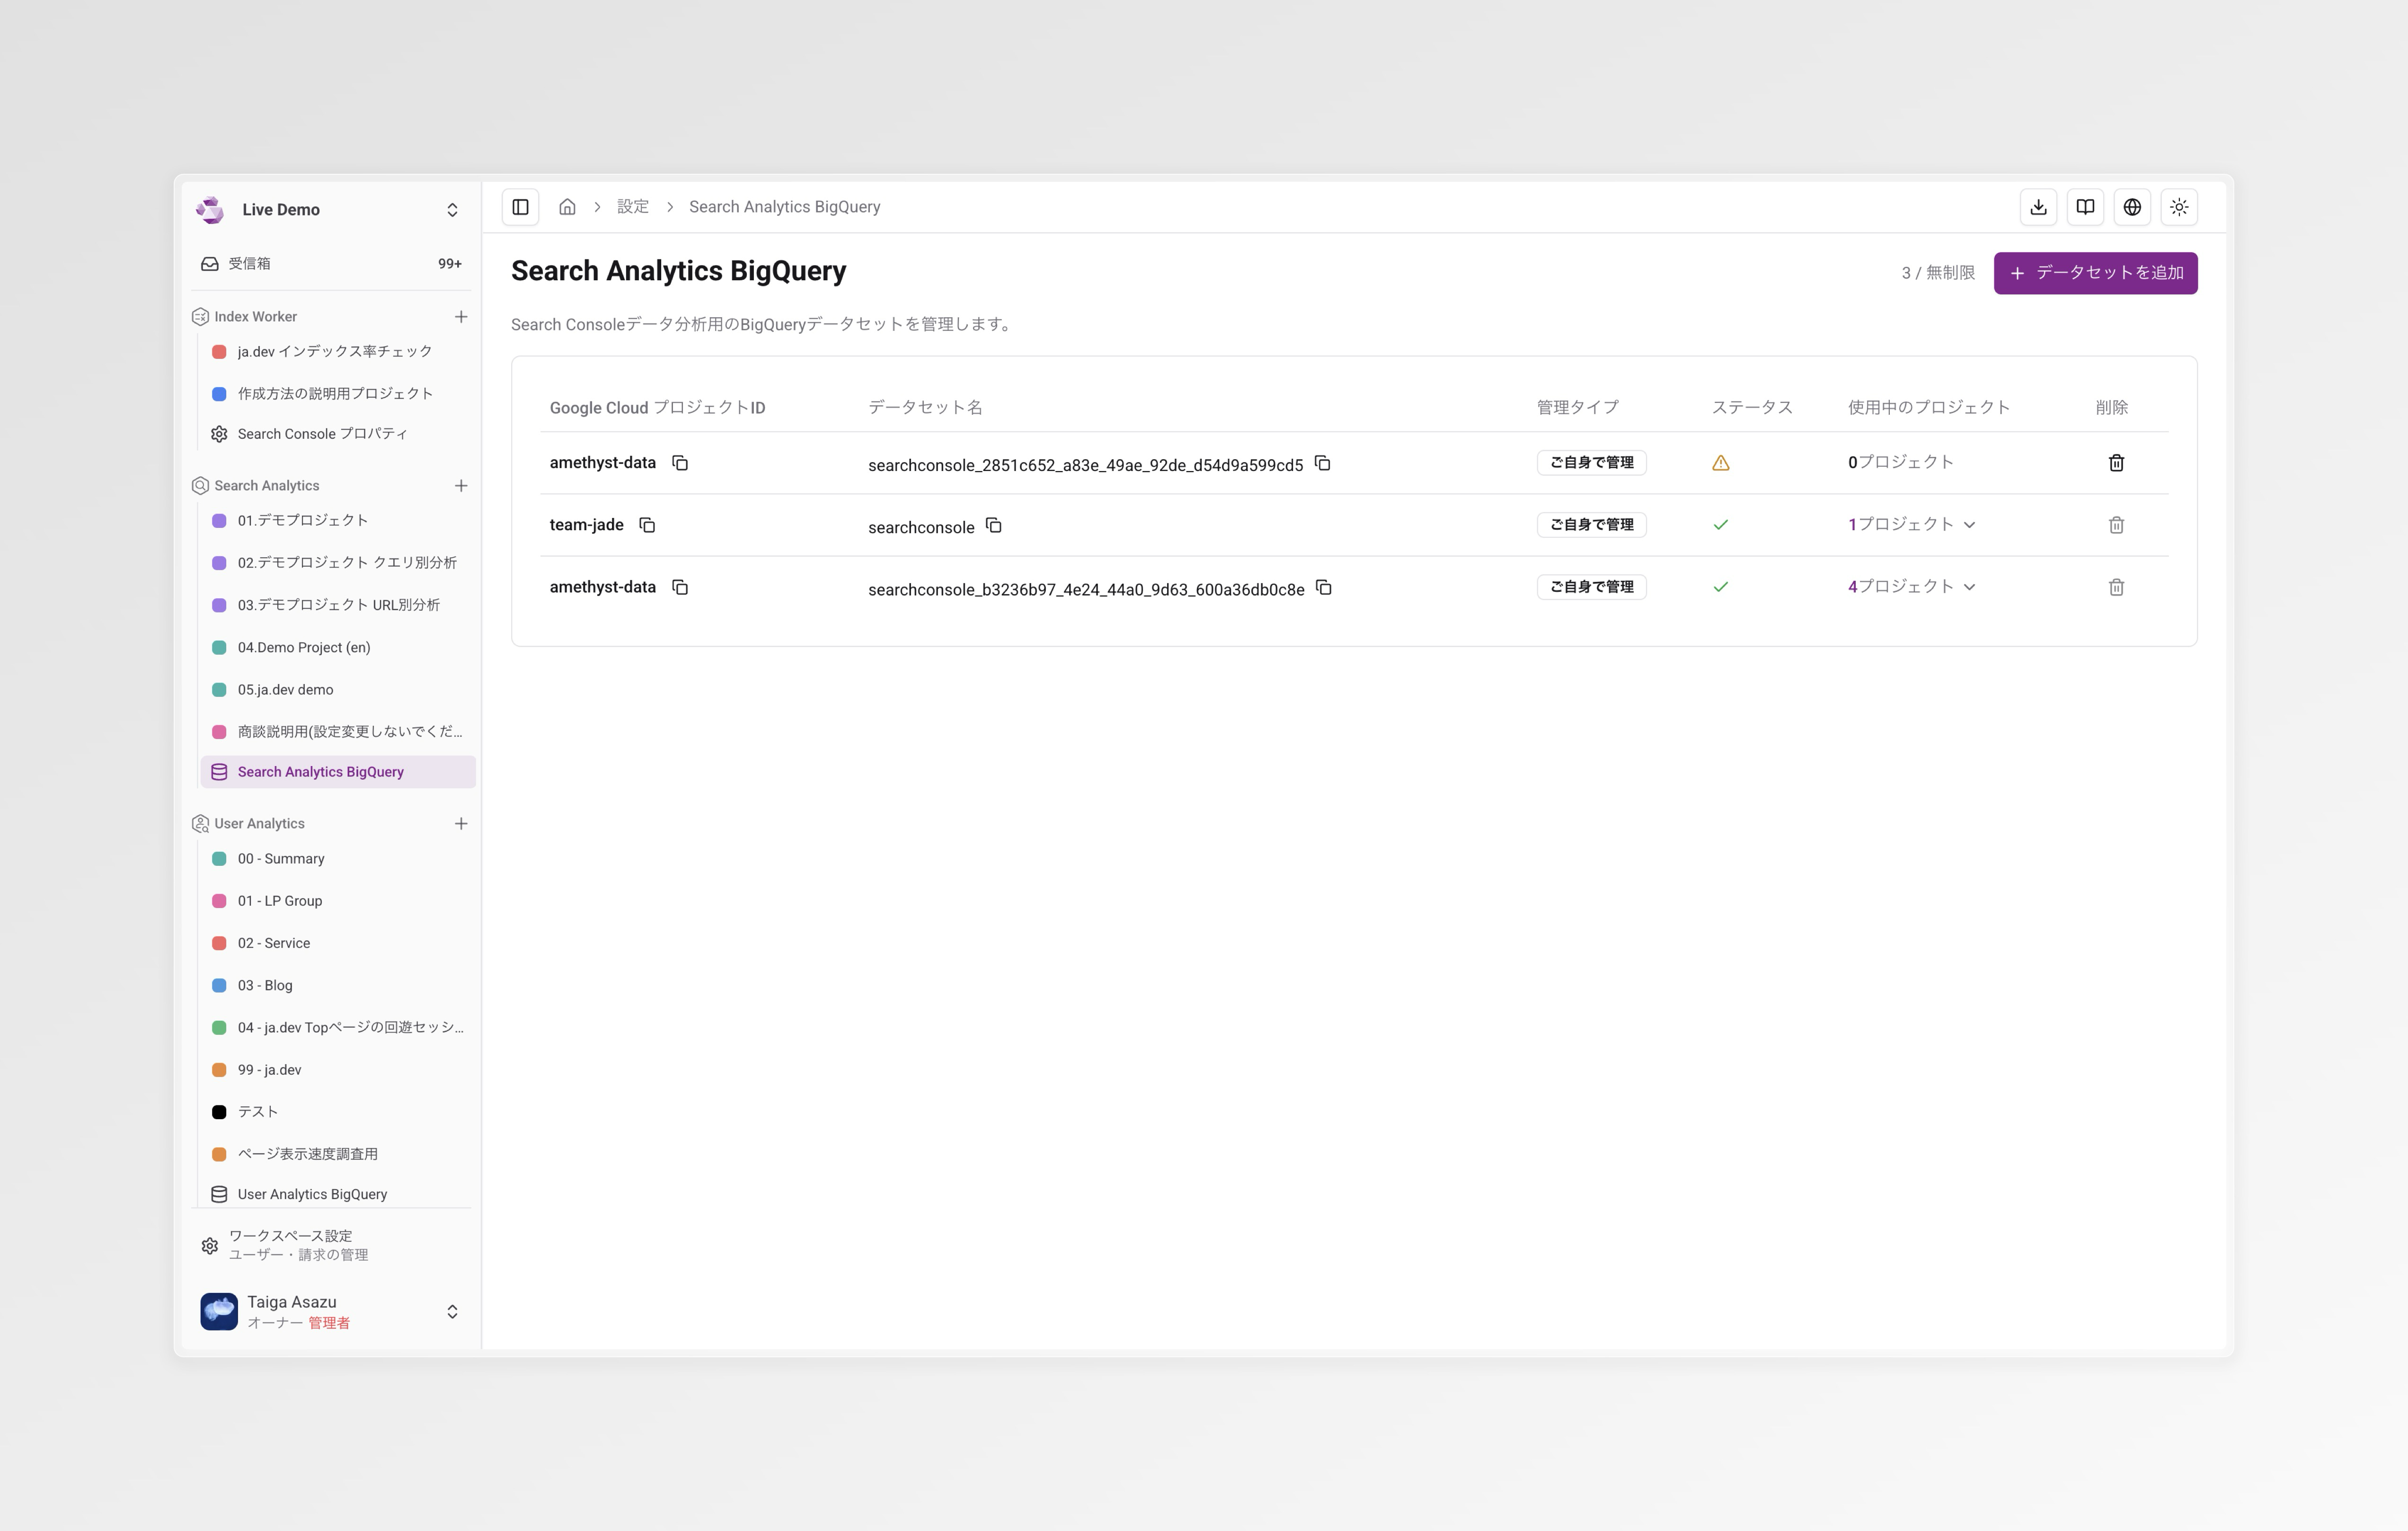The width and height of the screenshot is (2408, 1531).
Task: Click the warning status icon
Action: click(1720, 463)
